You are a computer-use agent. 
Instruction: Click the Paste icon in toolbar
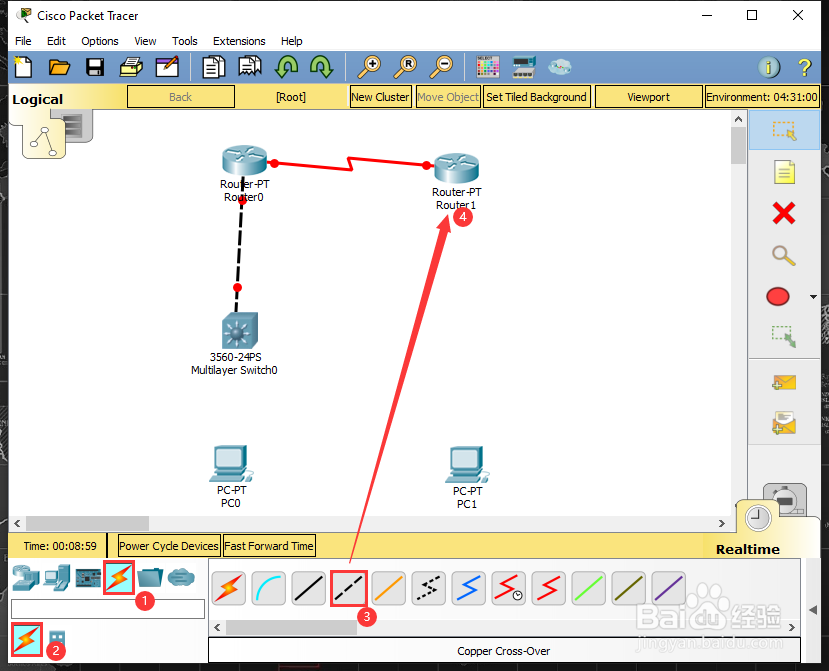(250, 67)
